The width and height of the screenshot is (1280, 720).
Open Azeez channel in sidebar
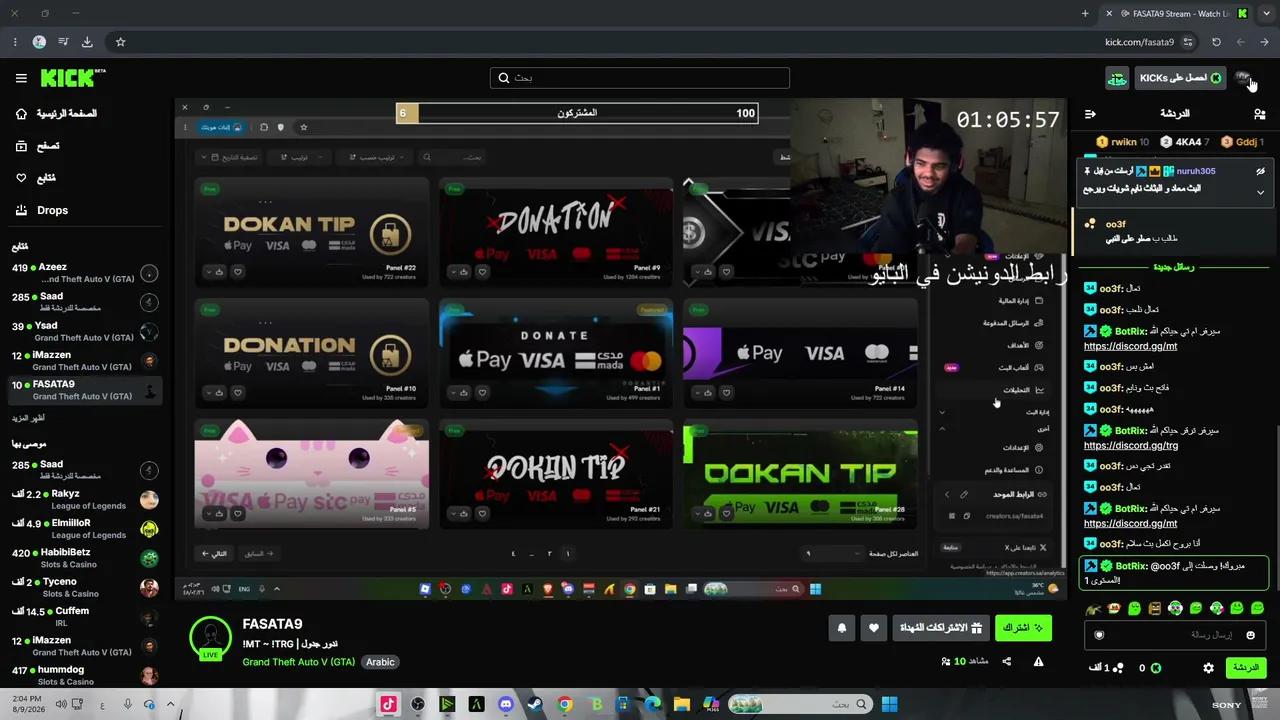click(x=85, y=273)
